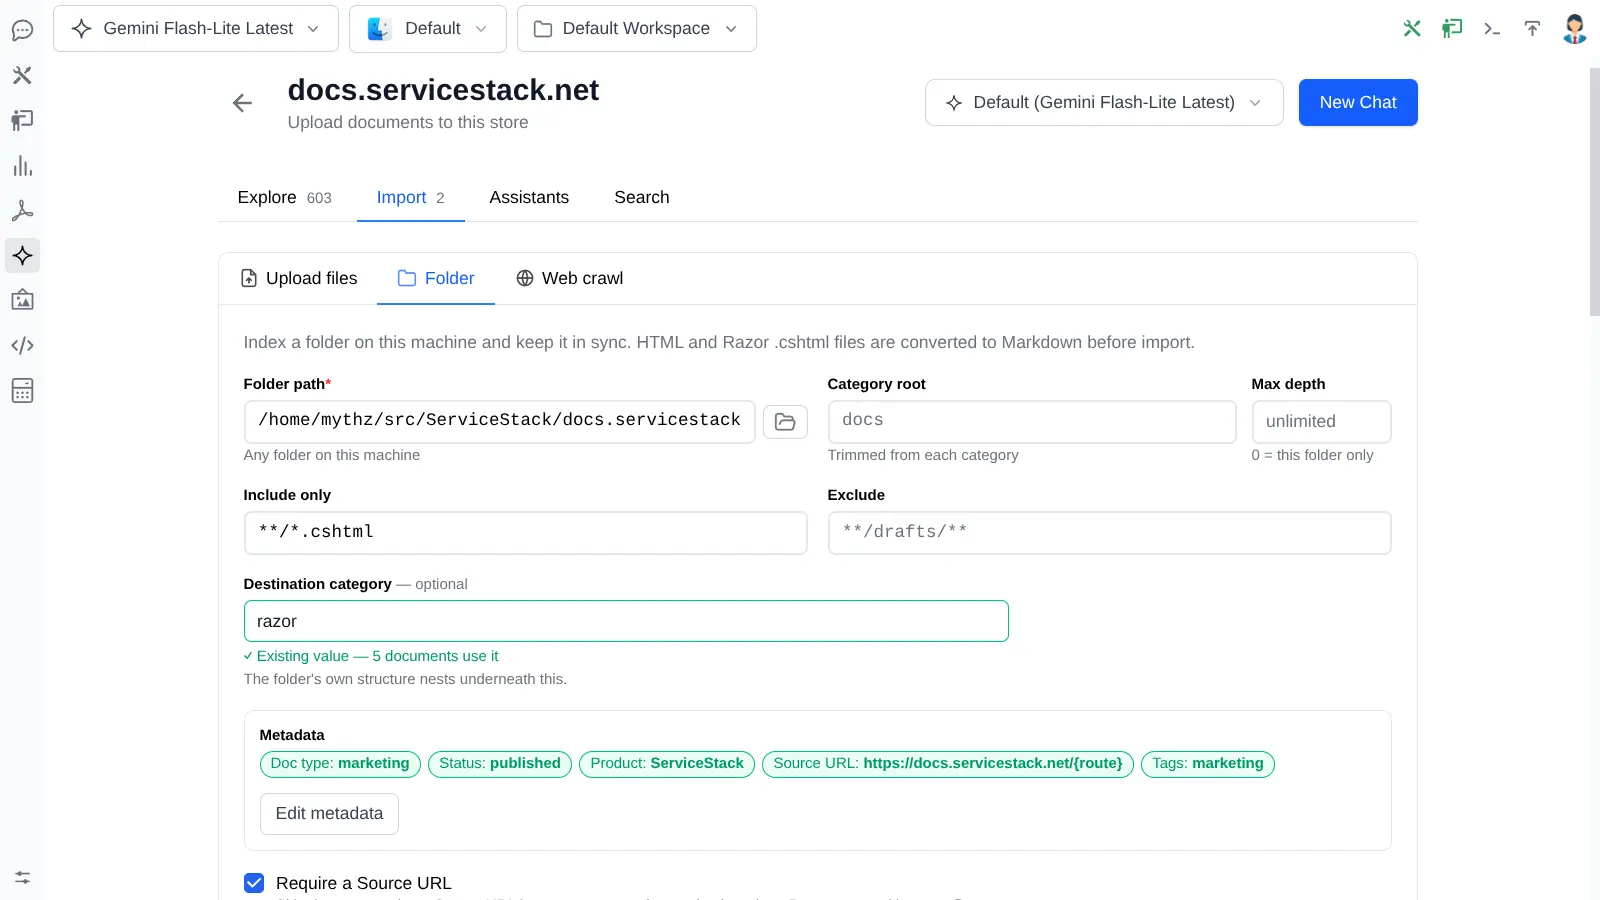Start a New Chat
This screenshot has height=900, width=1600.
tap(1358, 102)
